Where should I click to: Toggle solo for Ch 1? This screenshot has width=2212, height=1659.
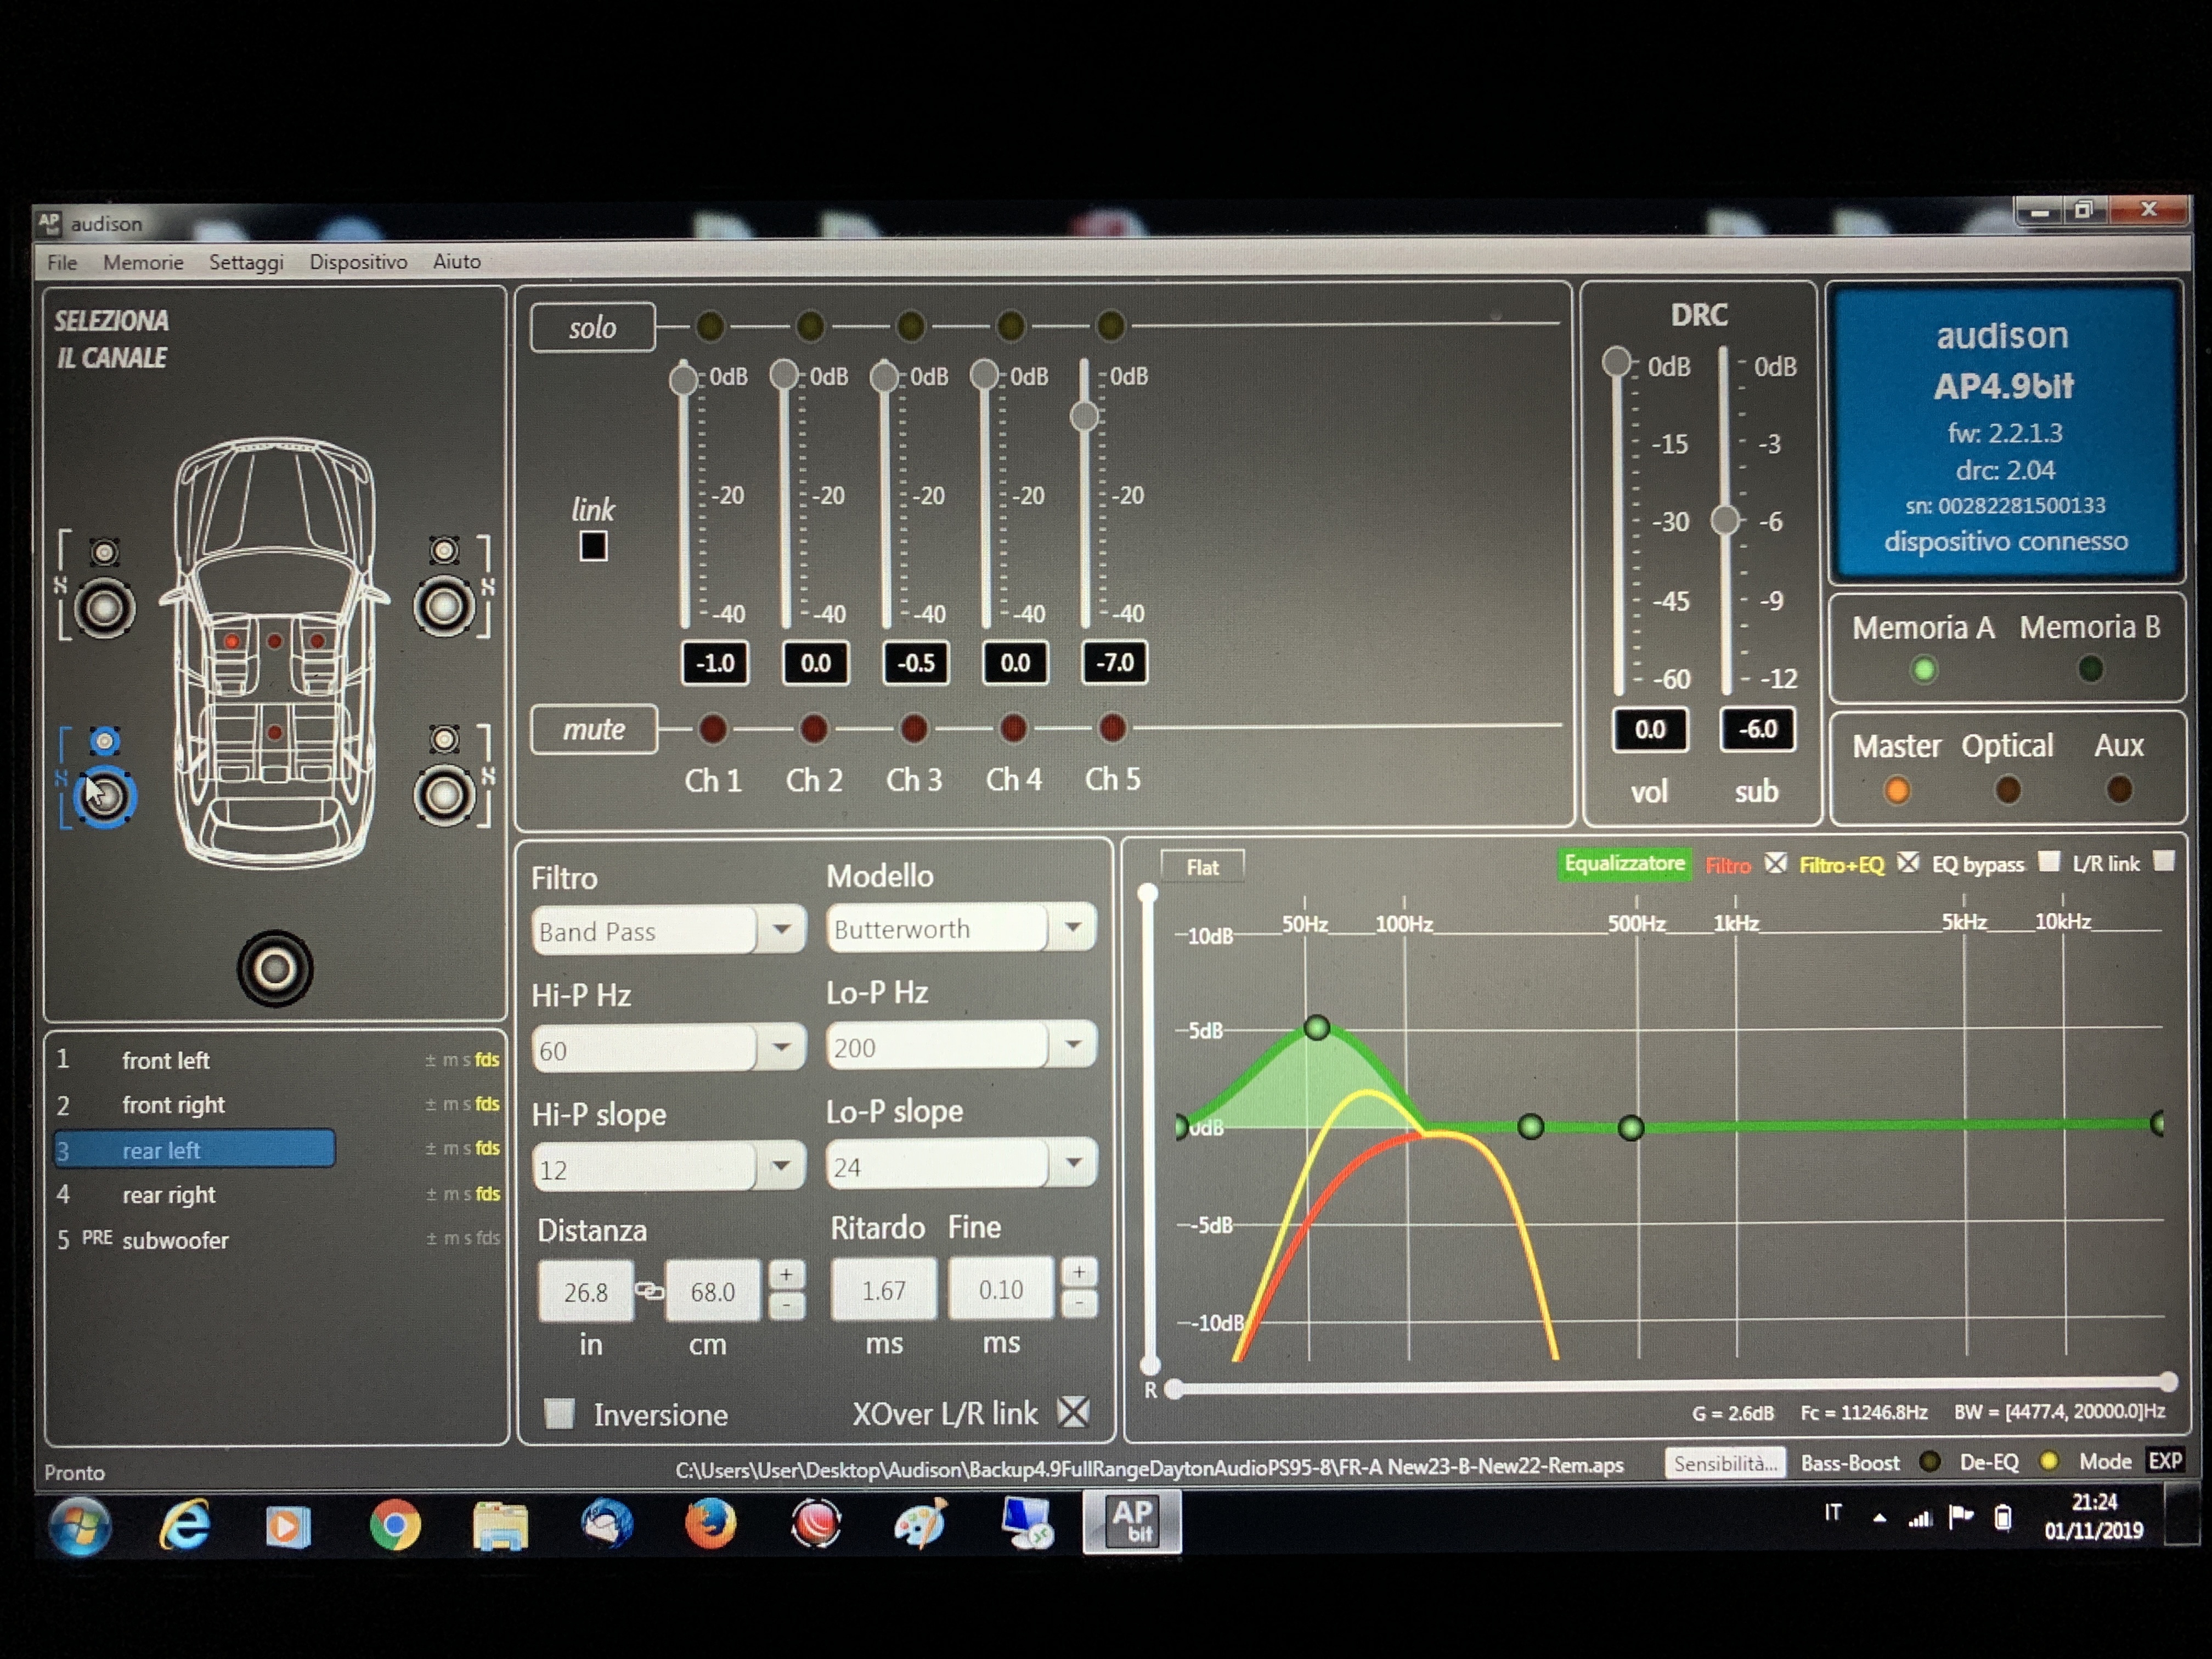(x=709, y=325)
